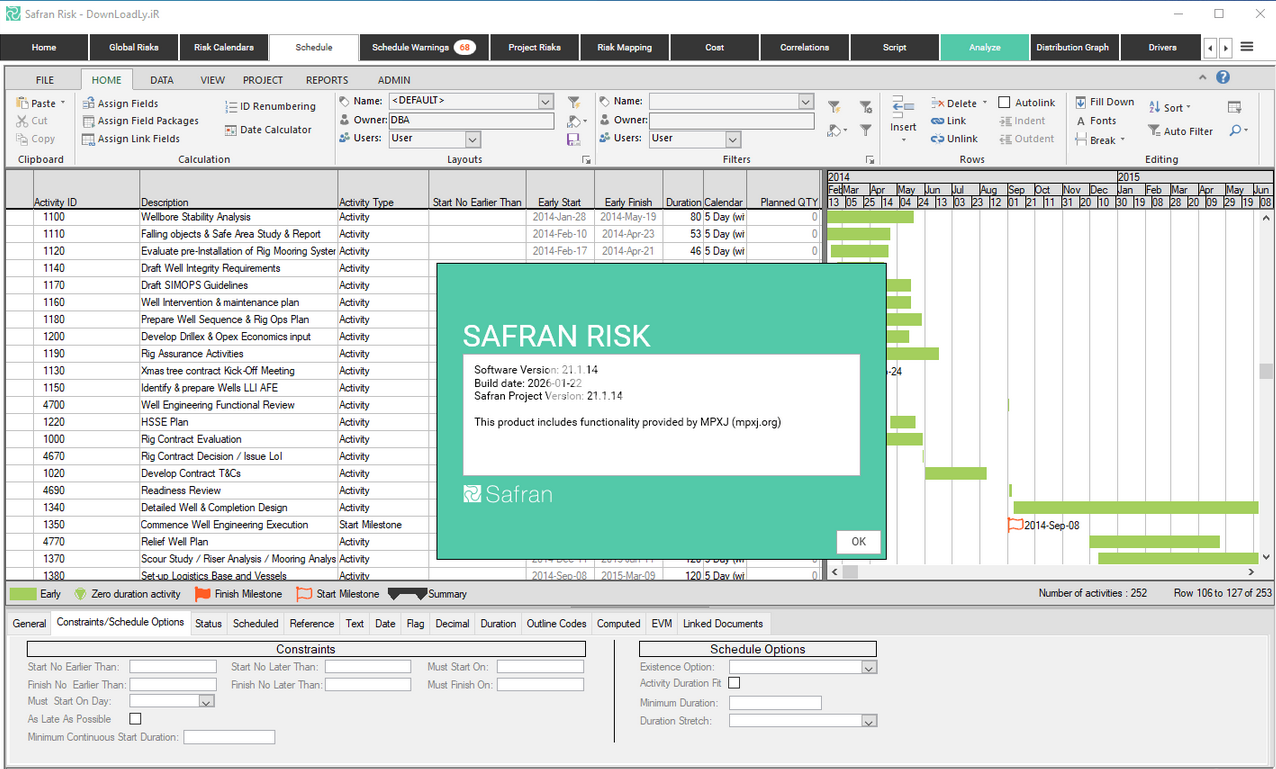The width and height of the screenshot is (1276, 769).
Task: Go to the Analyze tab
Action: pos(985,47)
